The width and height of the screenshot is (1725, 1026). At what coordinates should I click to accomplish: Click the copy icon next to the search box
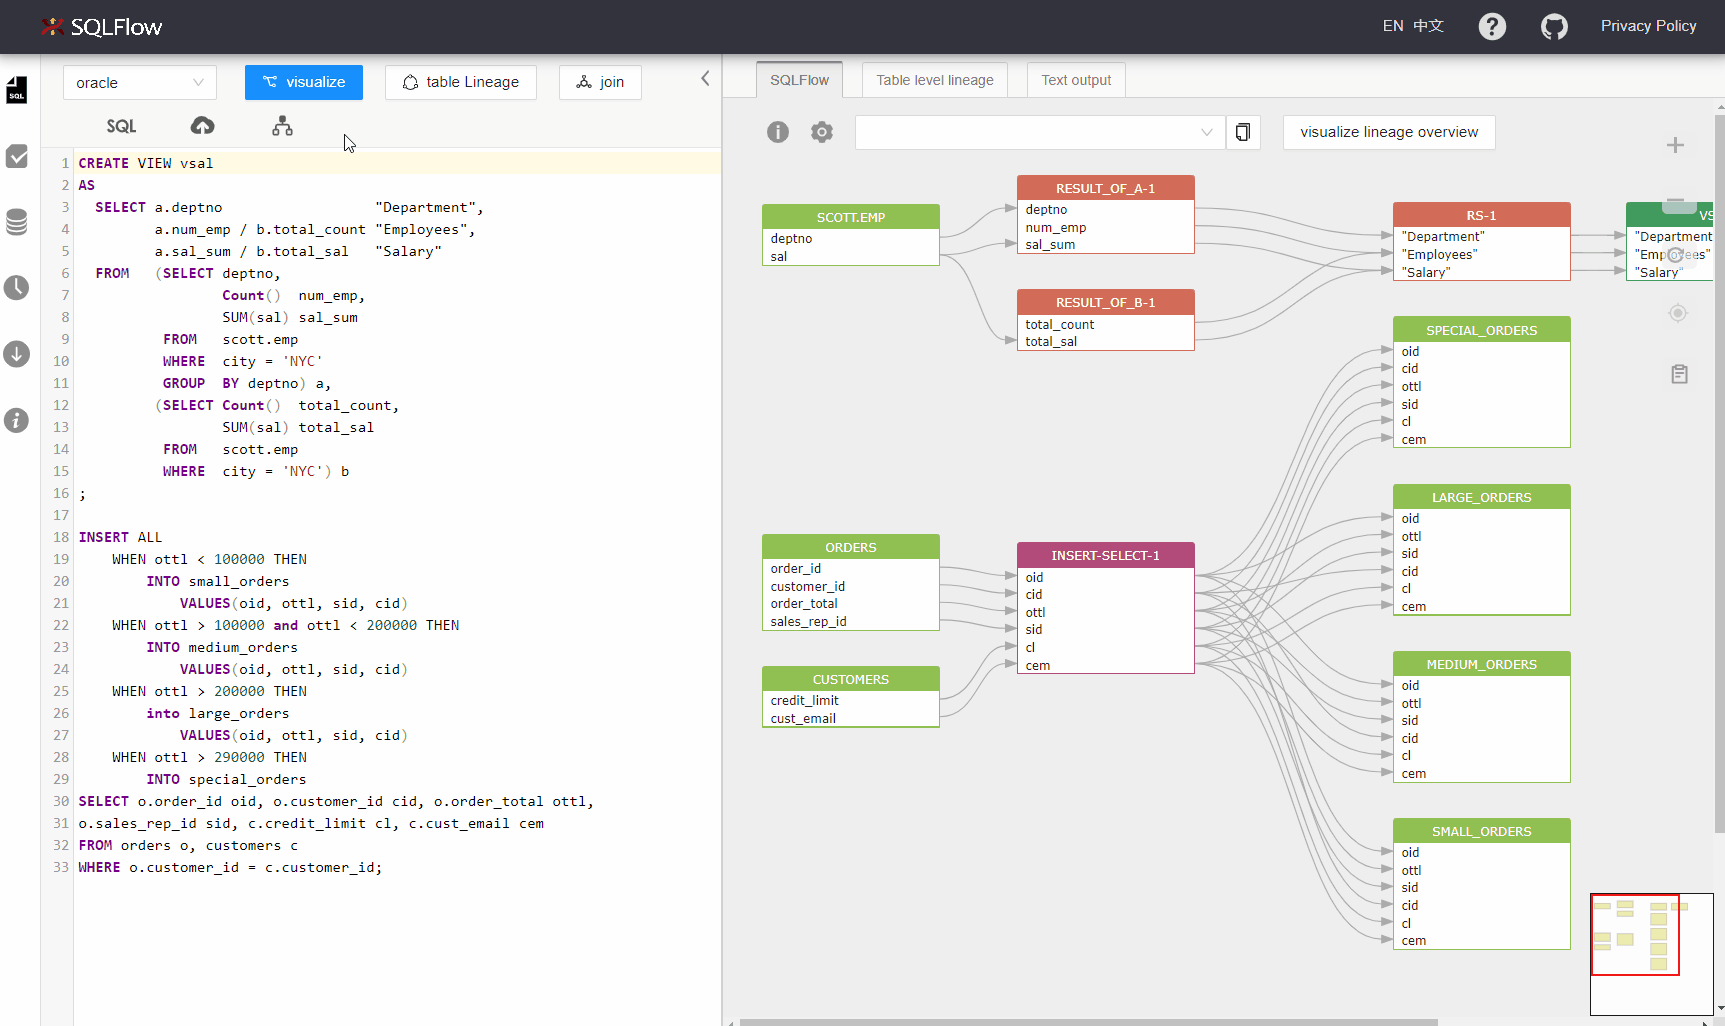pyautogui.click(x=1242, y=131)
